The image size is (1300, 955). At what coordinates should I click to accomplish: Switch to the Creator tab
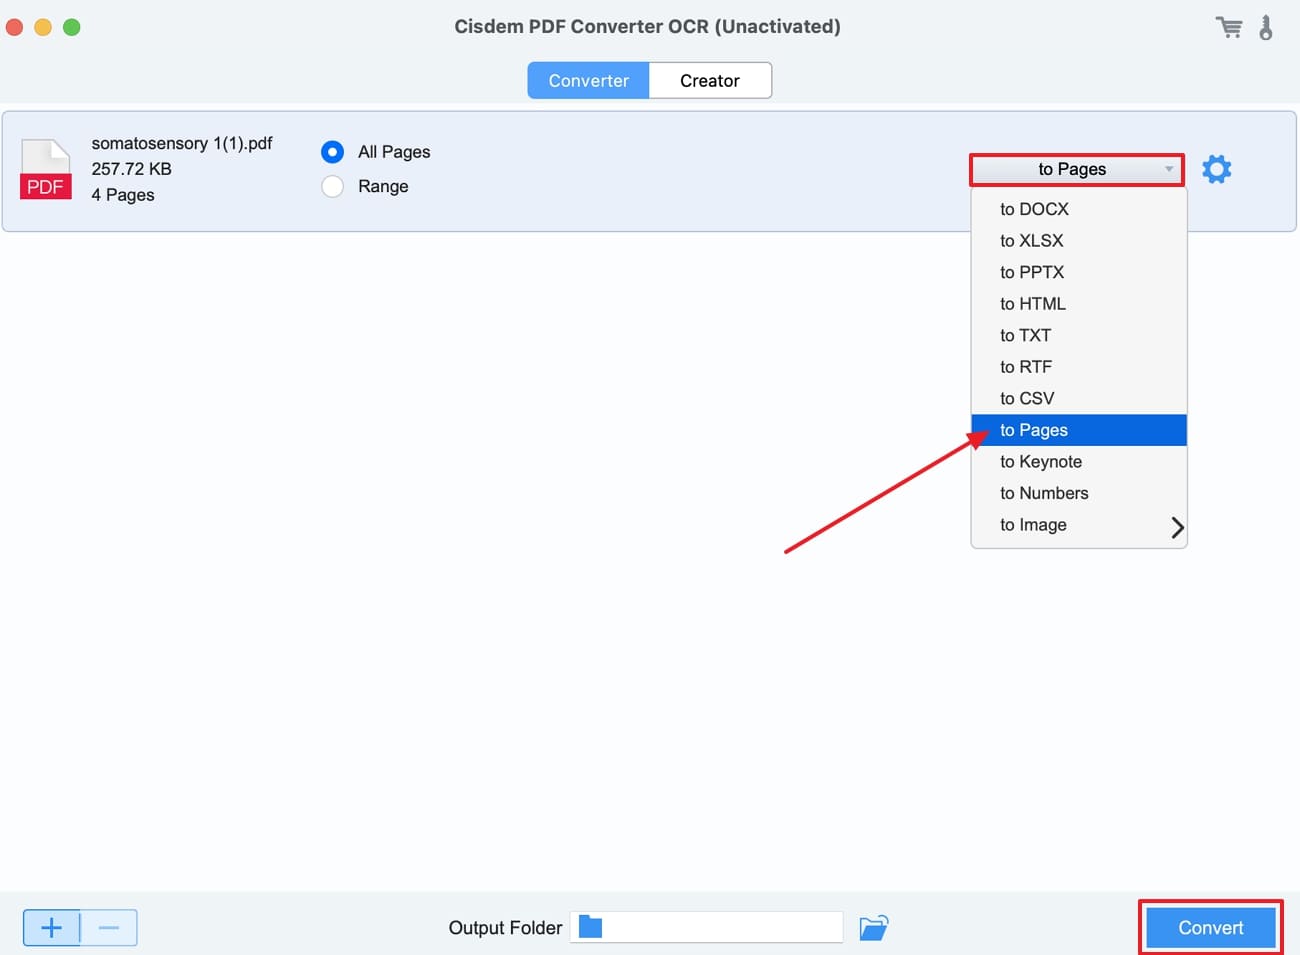(x=710, y=81)
